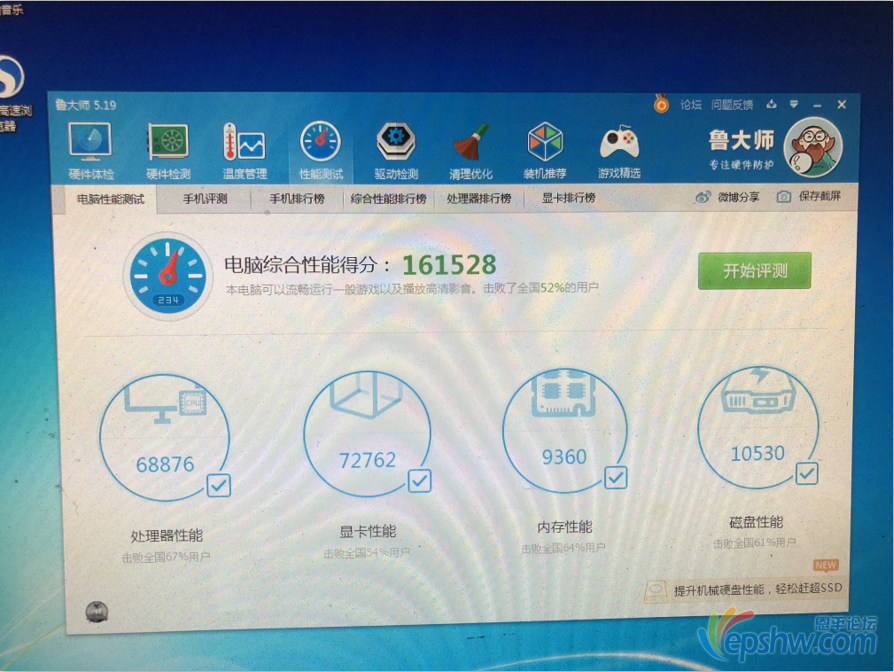Open 清理优化 cleanup broom icon
This screenshot has width=894, height=672.
pos(470,141)
